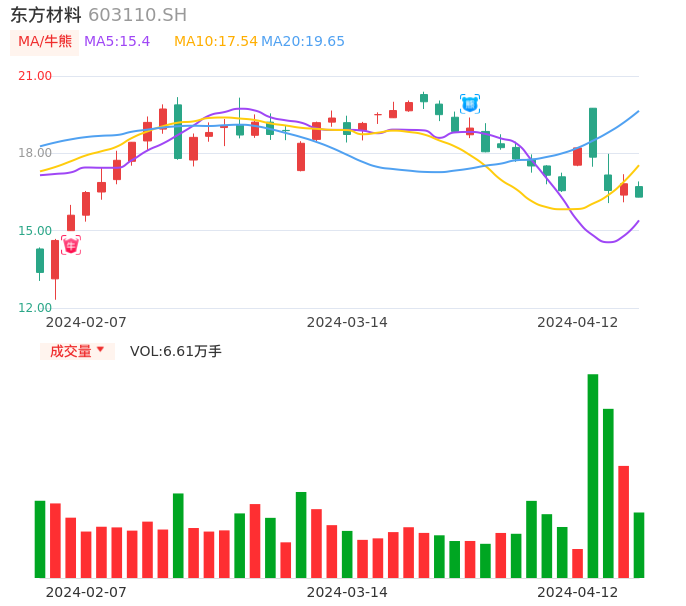
Task: Click the 2024-02-07 date on volume chart
Action: click(86, 592)
